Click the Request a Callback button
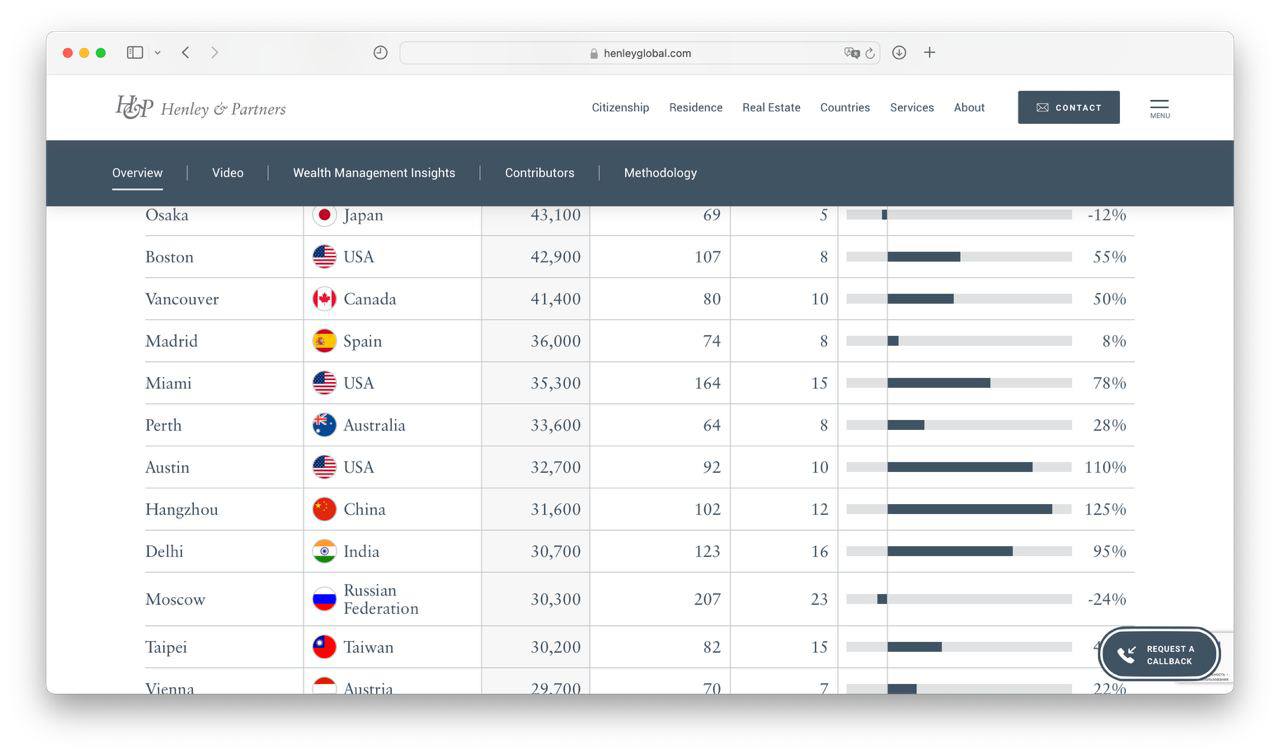The image size is (1280, 755). pyautogui.click(x=1159, y=655)
